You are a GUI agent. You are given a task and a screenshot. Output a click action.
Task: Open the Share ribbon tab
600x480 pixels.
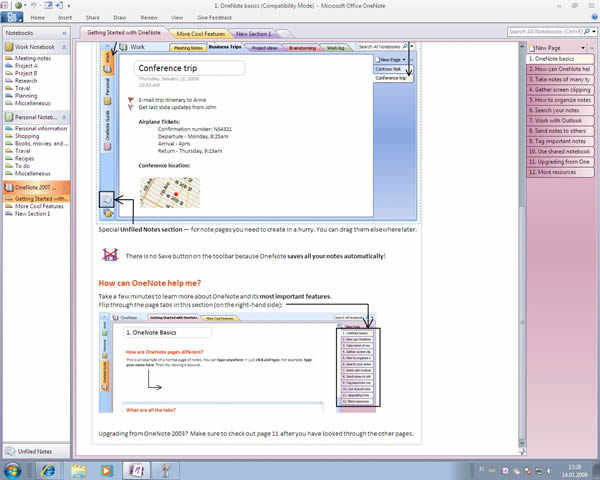93,18
